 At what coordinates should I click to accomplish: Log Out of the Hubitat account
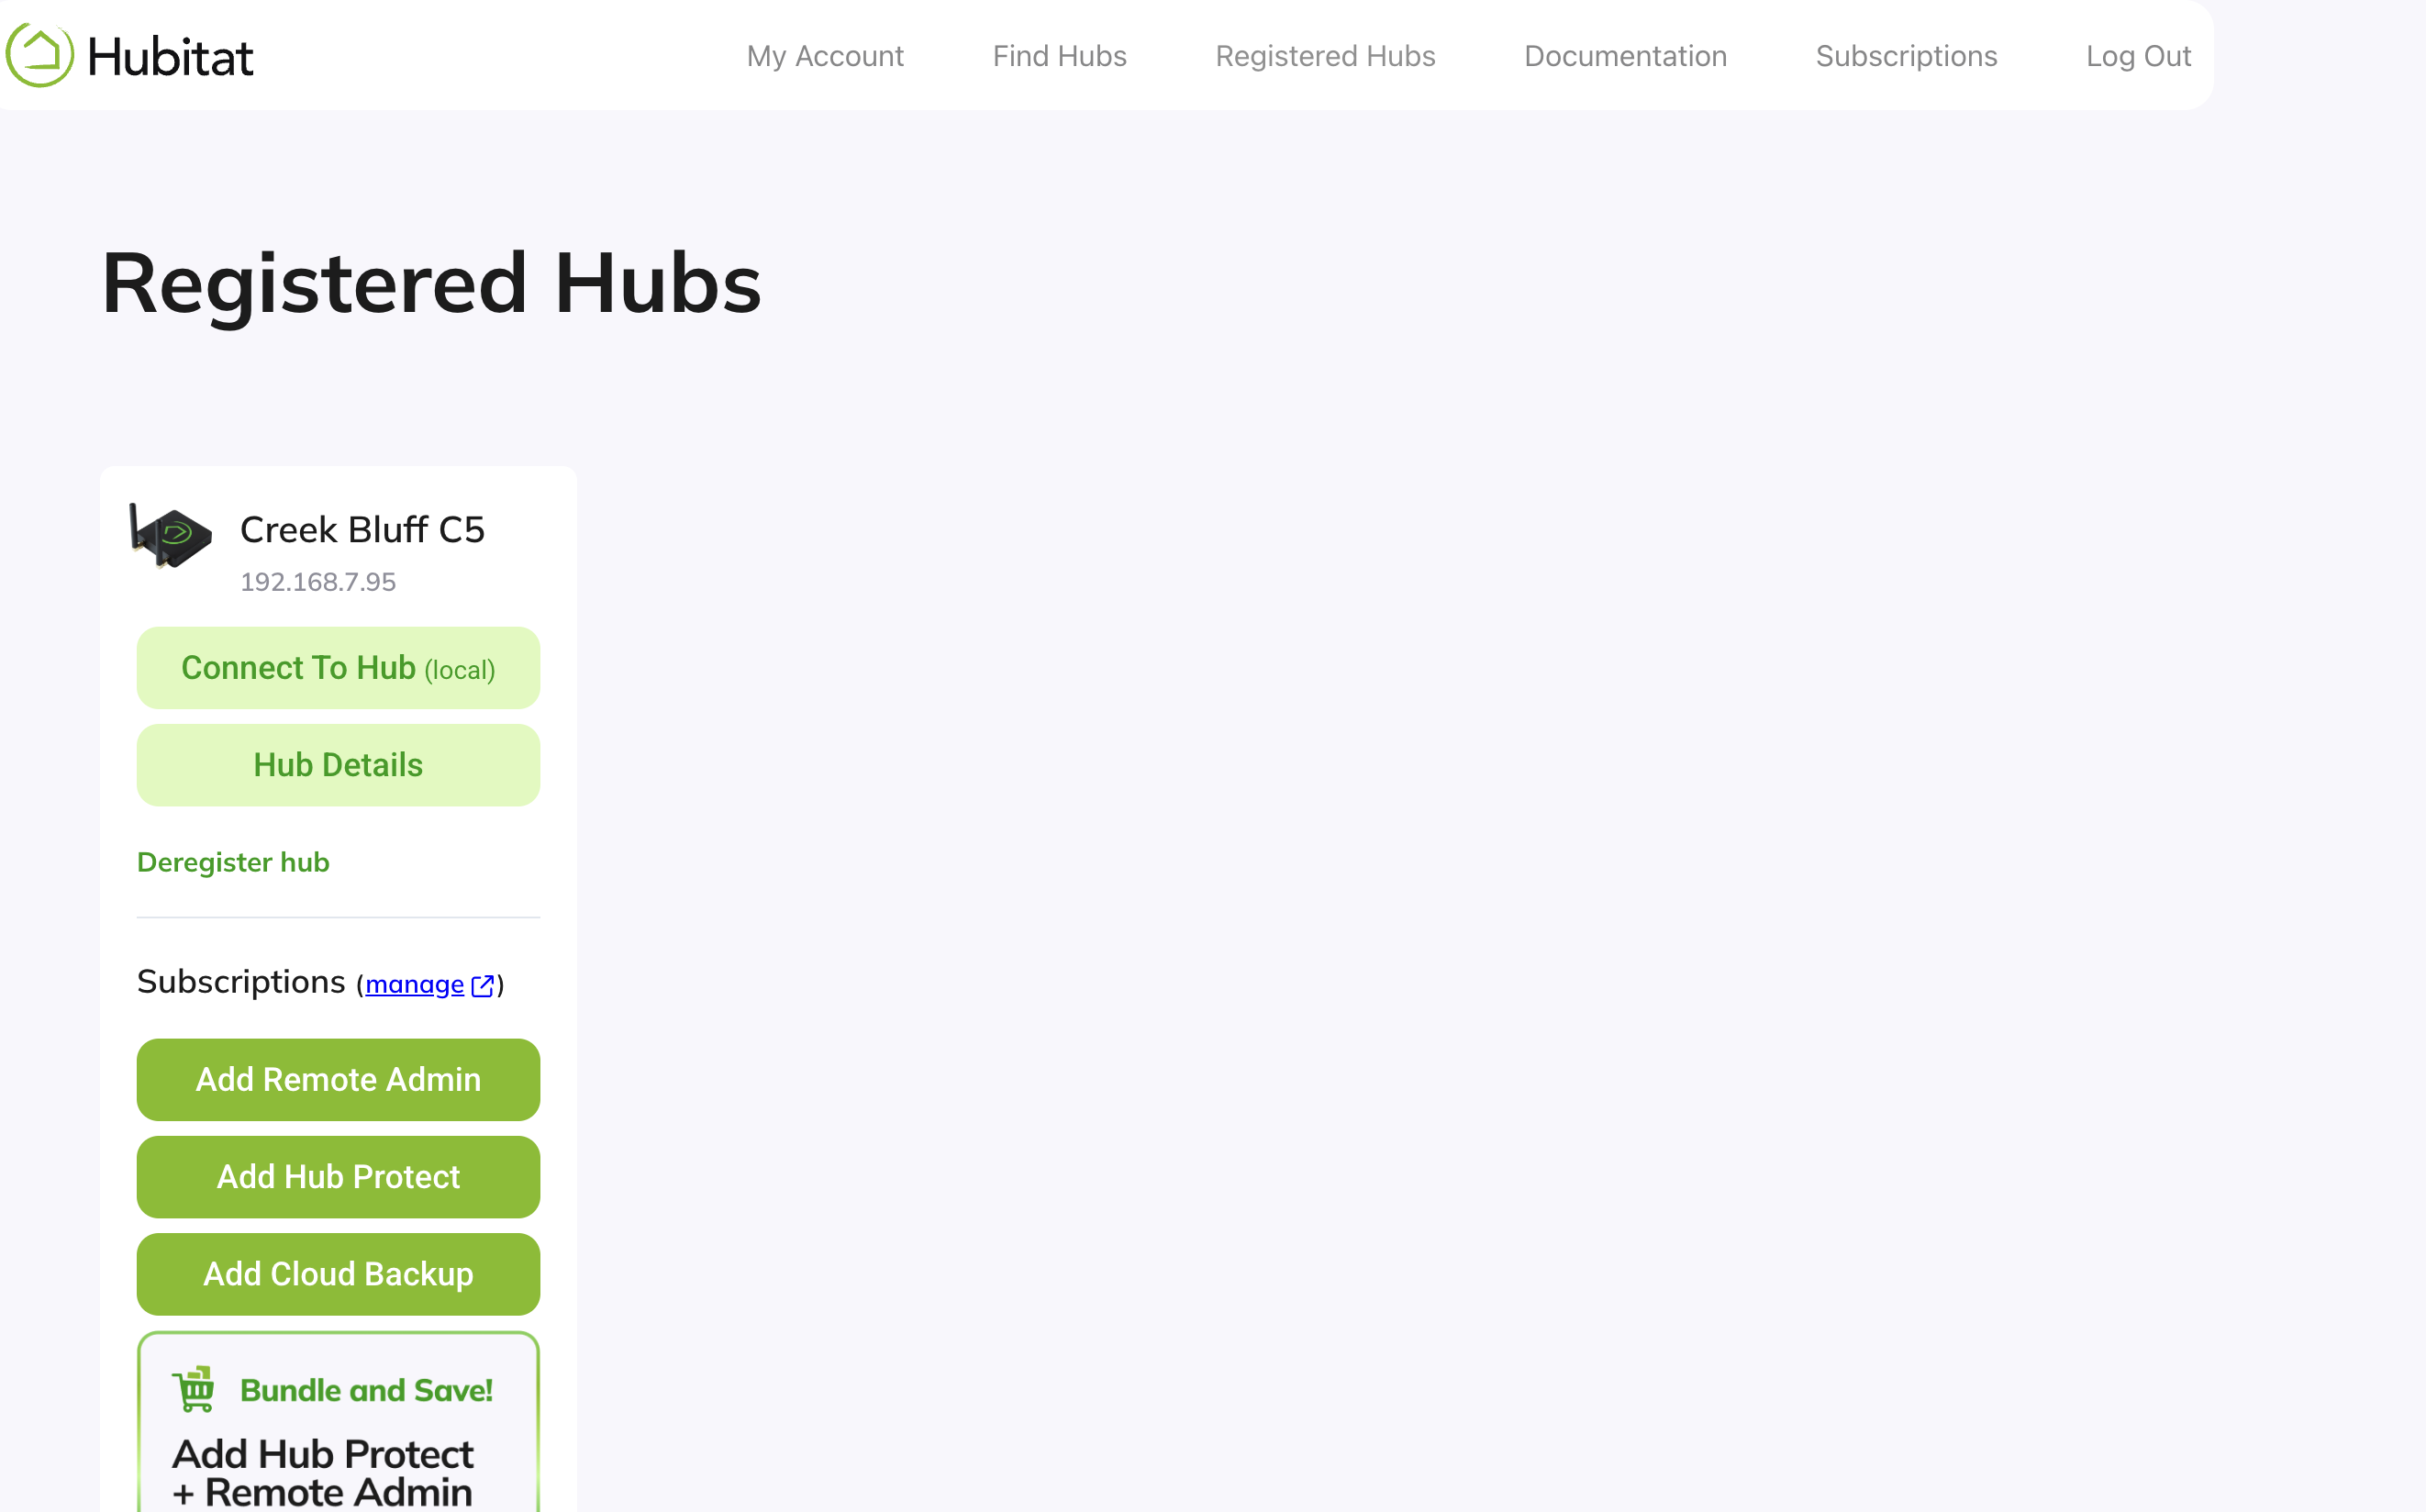tap(2138, 56)
